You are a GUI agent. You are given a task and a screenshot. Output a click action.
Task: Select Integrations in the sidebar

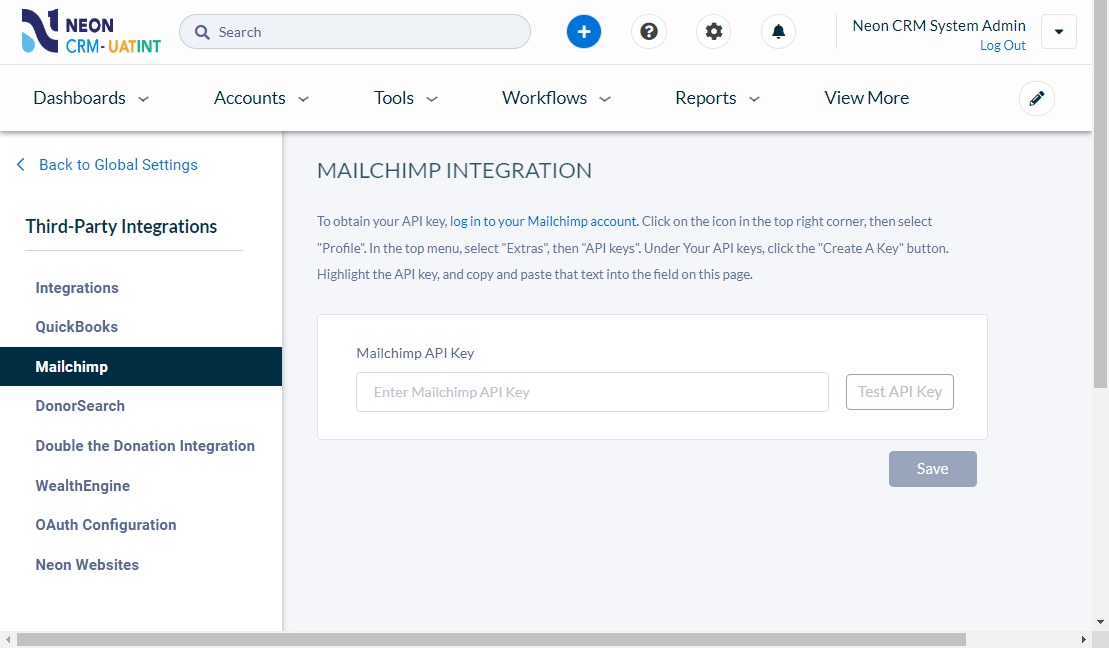click(77, 288)
